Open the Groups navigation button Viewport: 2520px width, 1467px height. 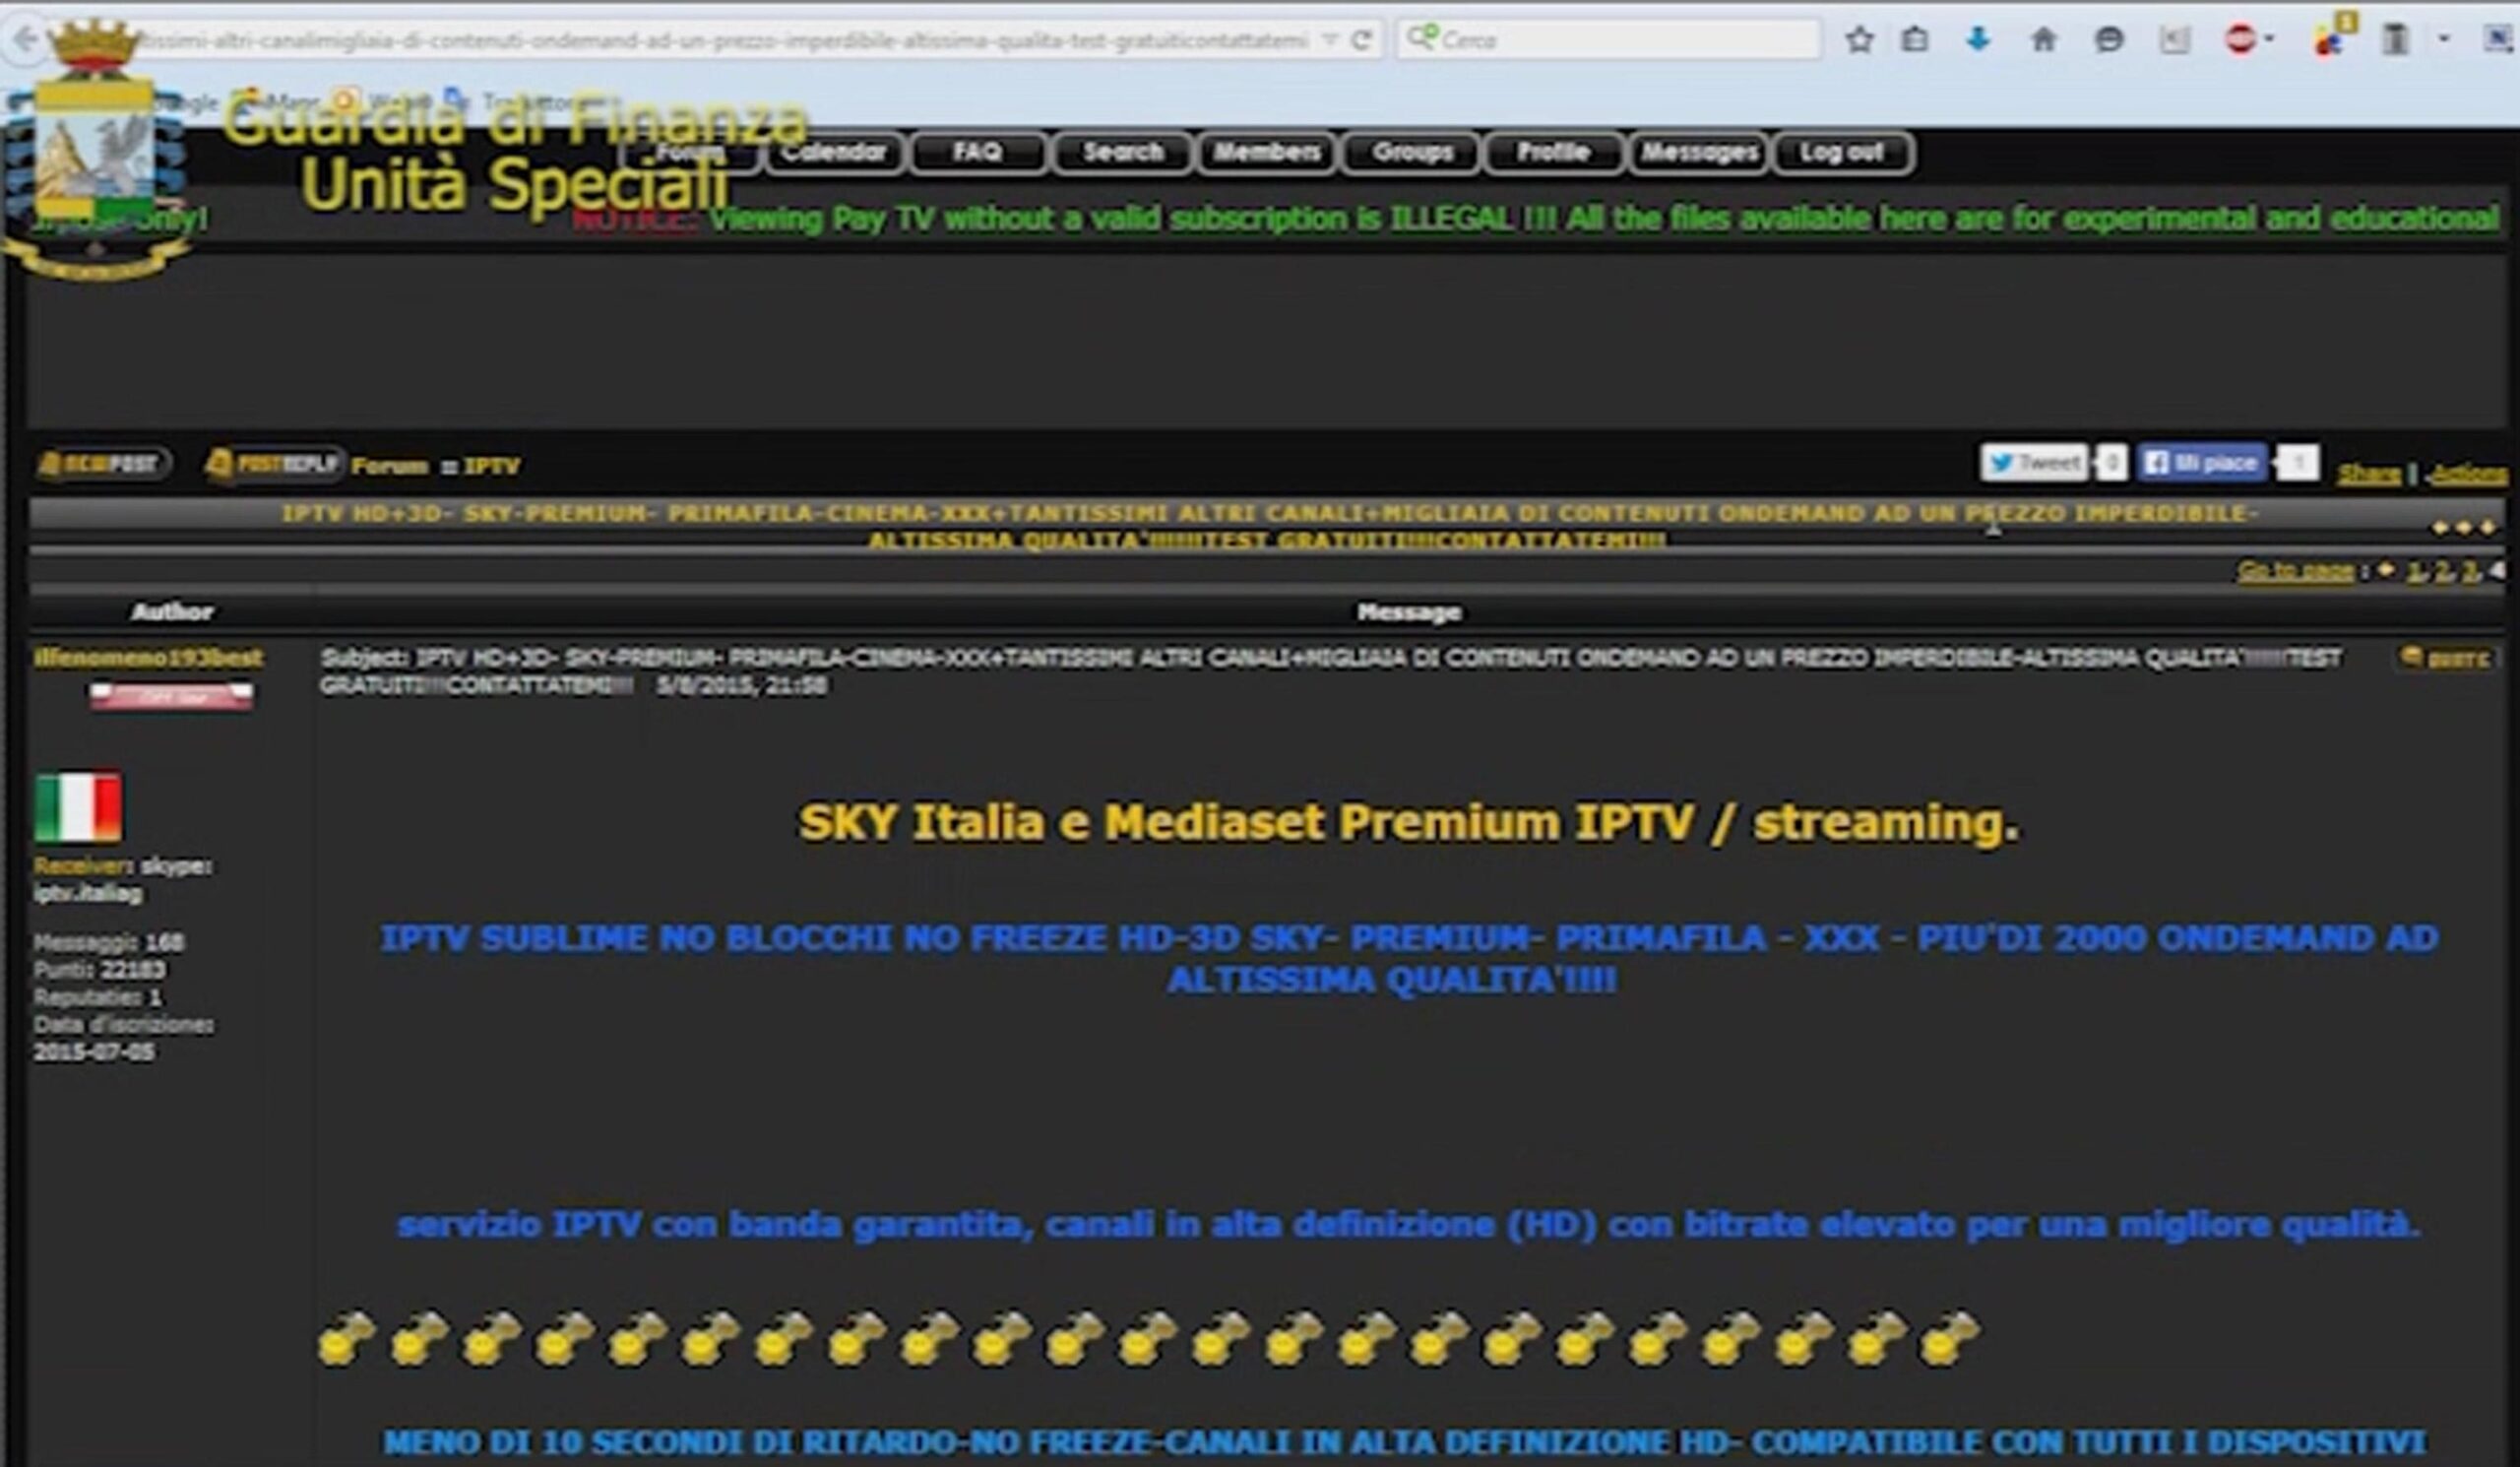coord(1412,153)
